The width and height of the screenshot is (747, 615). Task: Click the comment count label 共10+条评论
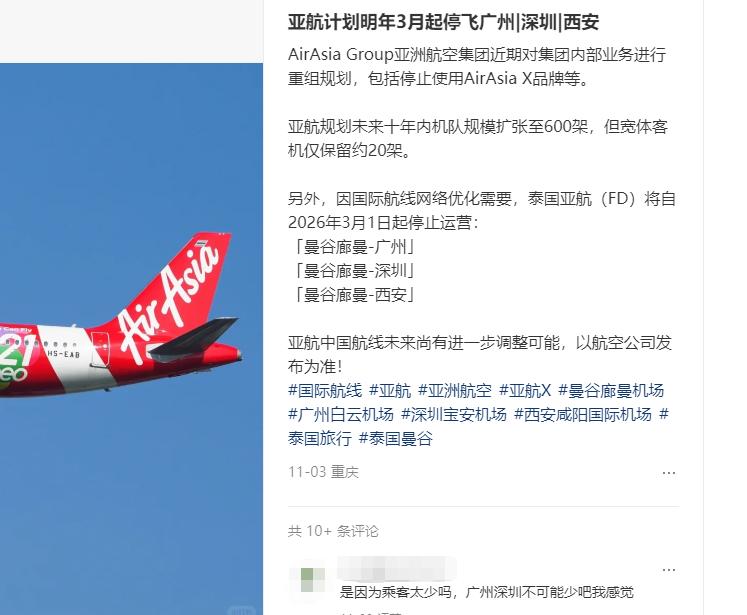(x=333, y=531)
